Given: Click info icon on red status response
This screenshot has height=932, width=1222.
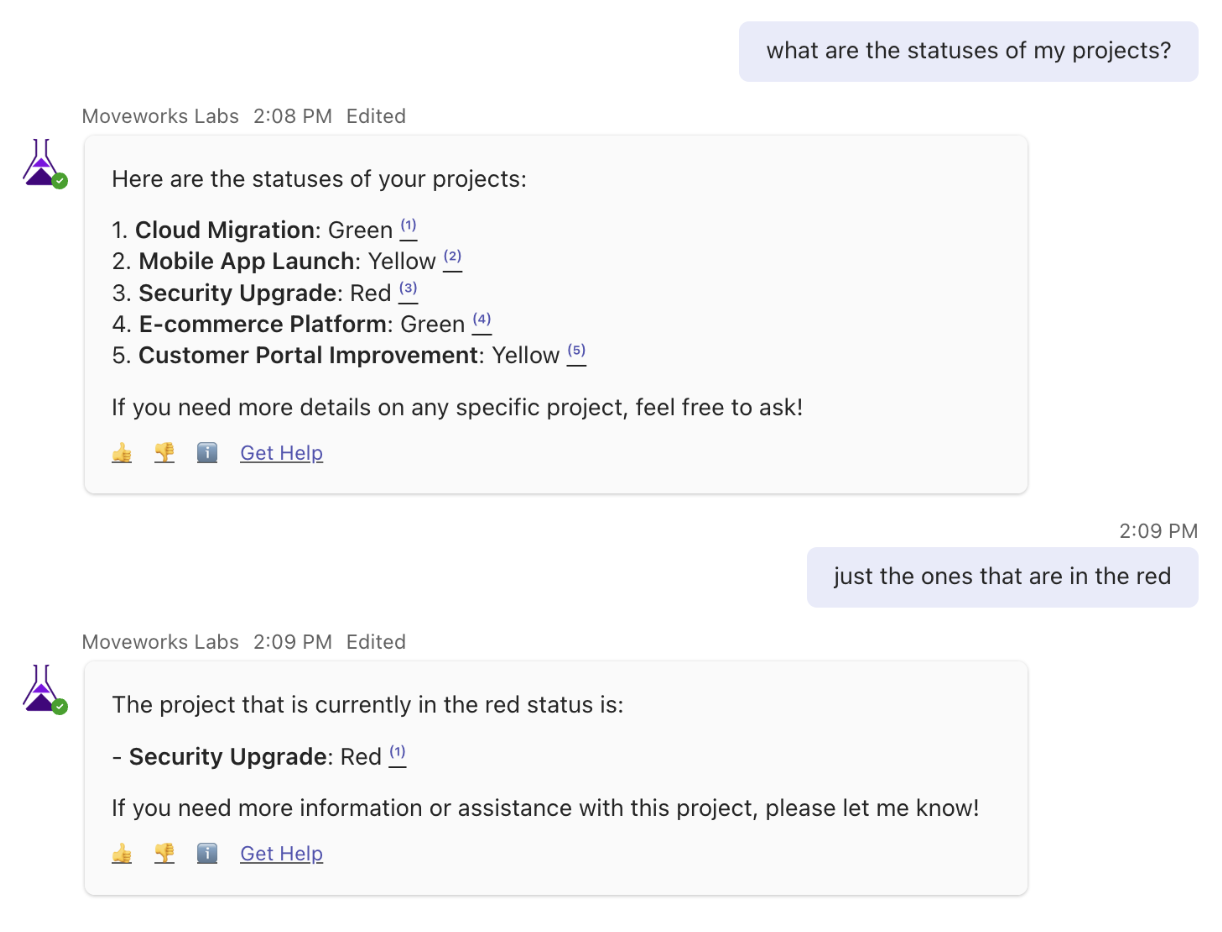Looking at the screenshot, I should pyautogui.click(x=207, y=853).
